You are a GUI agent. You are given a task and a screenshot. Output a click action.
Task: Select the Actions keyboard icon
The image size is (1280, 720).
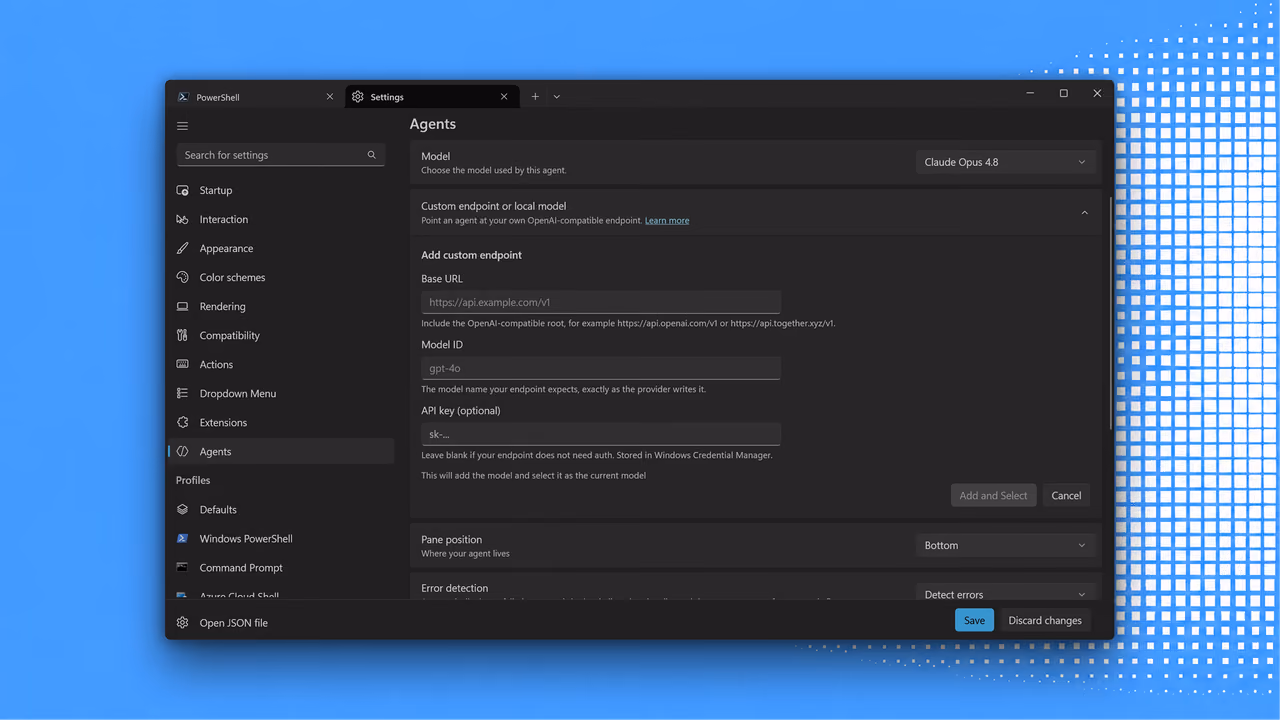182,364
